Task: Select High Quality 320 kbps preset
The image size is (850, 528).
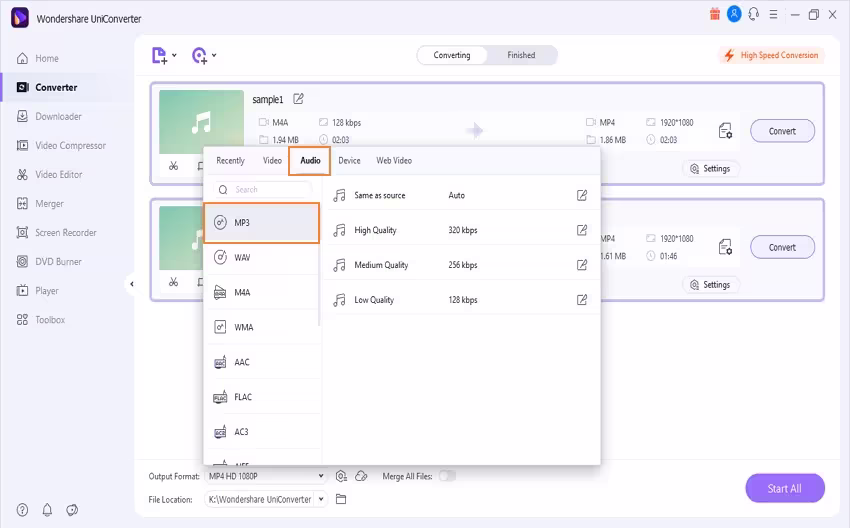Action: point(462,230)
